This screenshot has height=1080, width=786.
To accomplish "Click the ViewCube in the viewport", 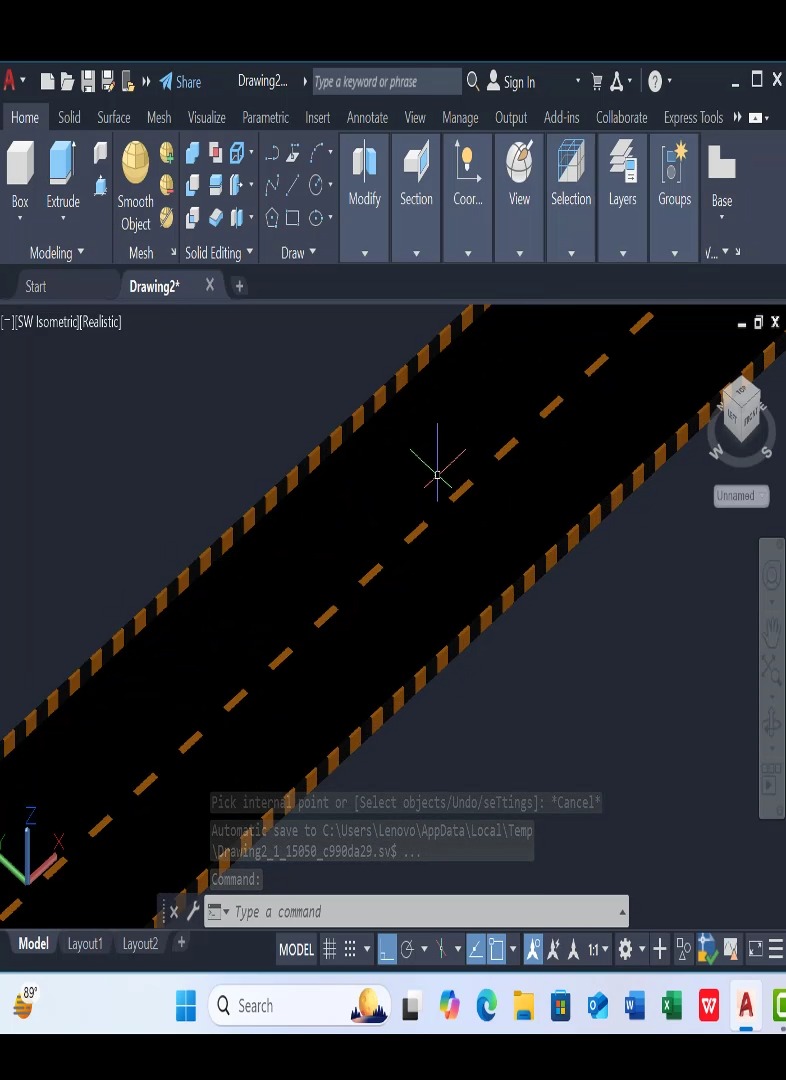I will 741,410.
